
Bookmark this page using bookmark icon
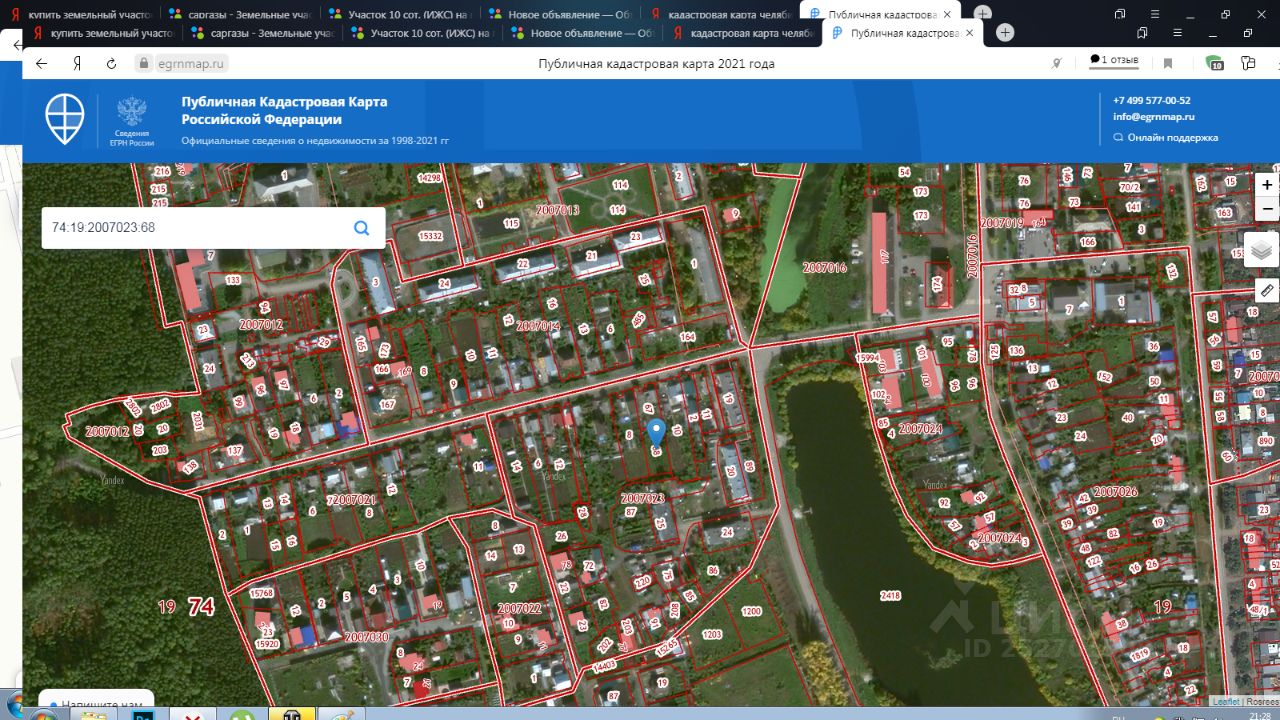tap(1167, 63)
